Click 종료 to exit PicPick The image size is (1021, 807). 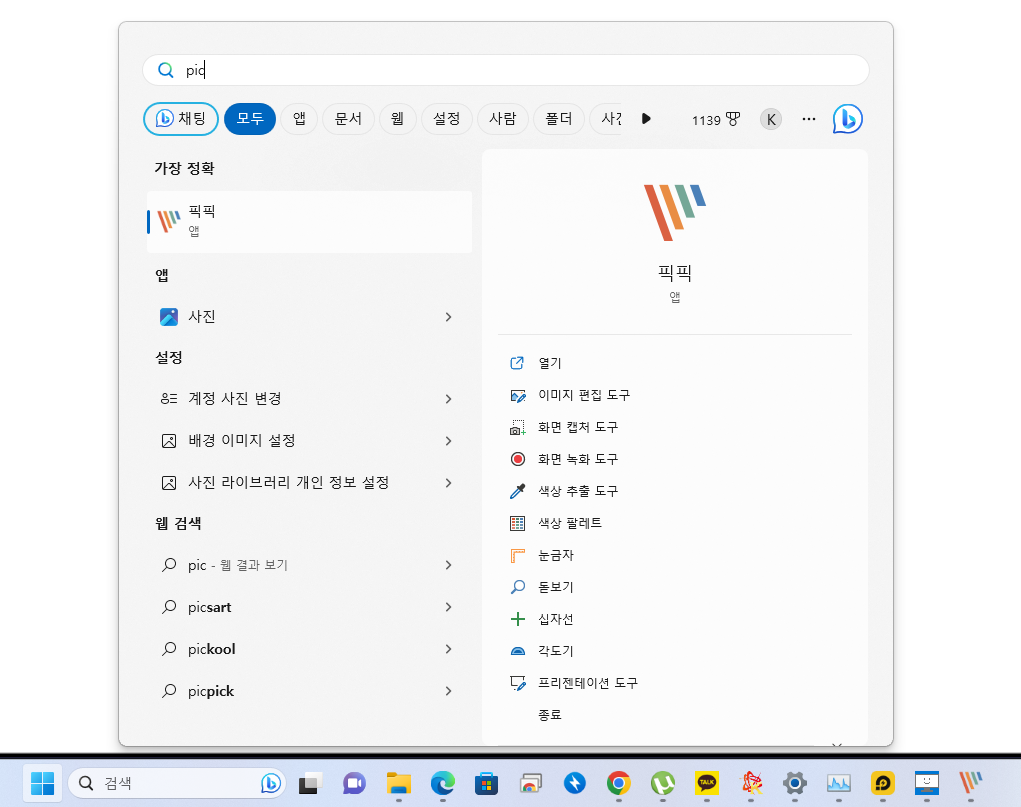[x=550, y=715]
